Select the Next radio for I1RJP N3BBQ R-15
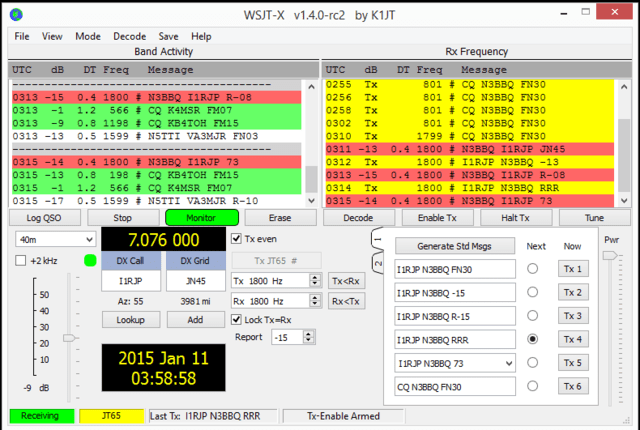This screenshot has width=640, height=430. [532, 315]
